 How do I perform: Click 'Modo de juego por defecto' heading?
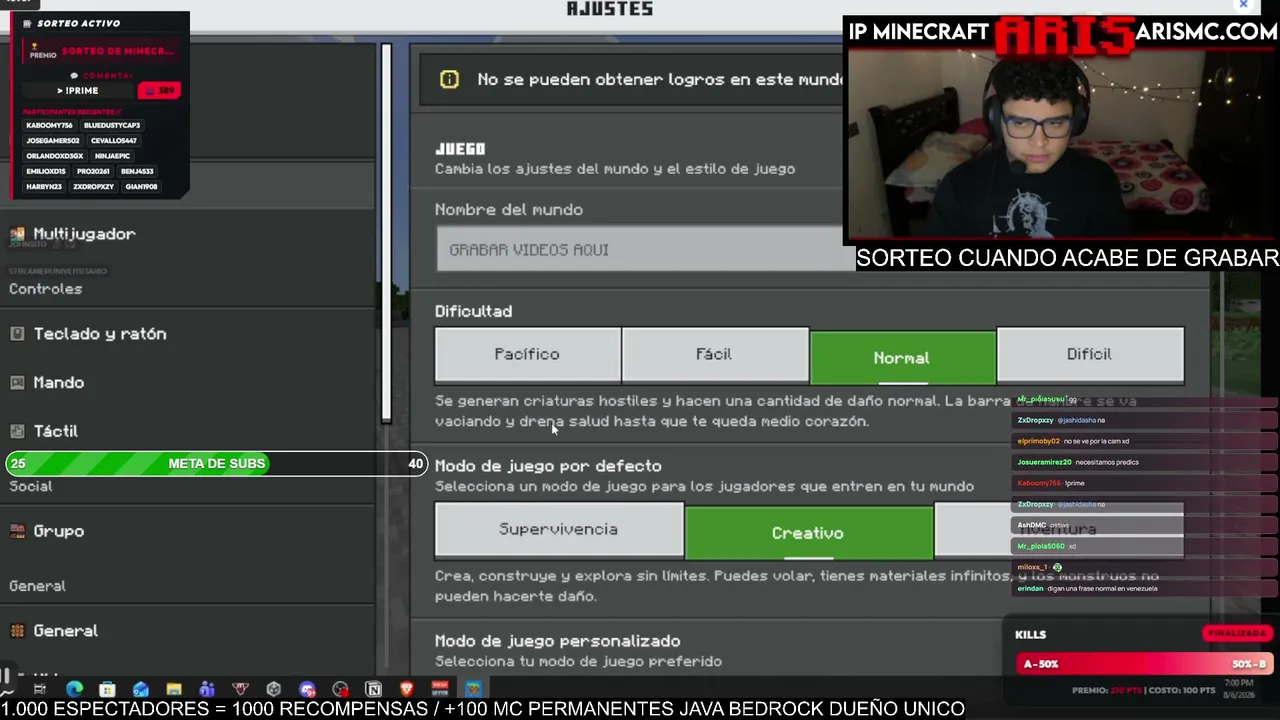(548, 466)
